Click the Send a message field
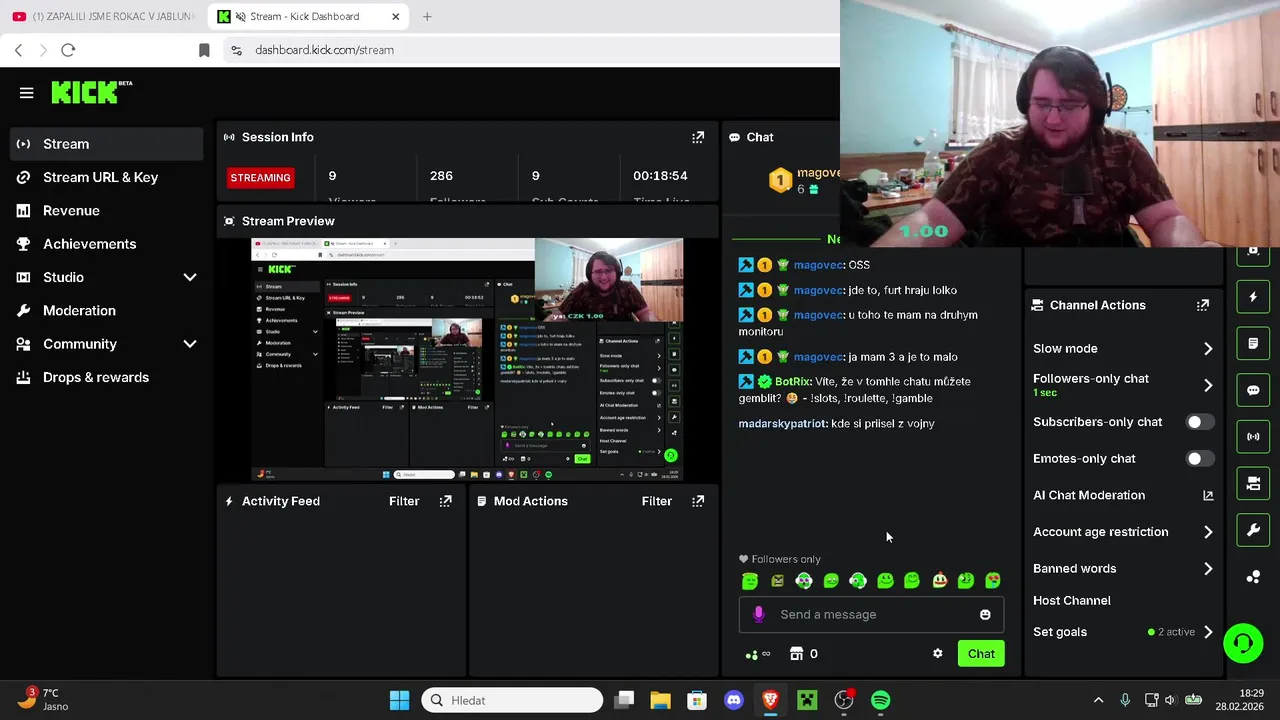This screenshot has height=720, width=1280. click(x=872, y=615)
